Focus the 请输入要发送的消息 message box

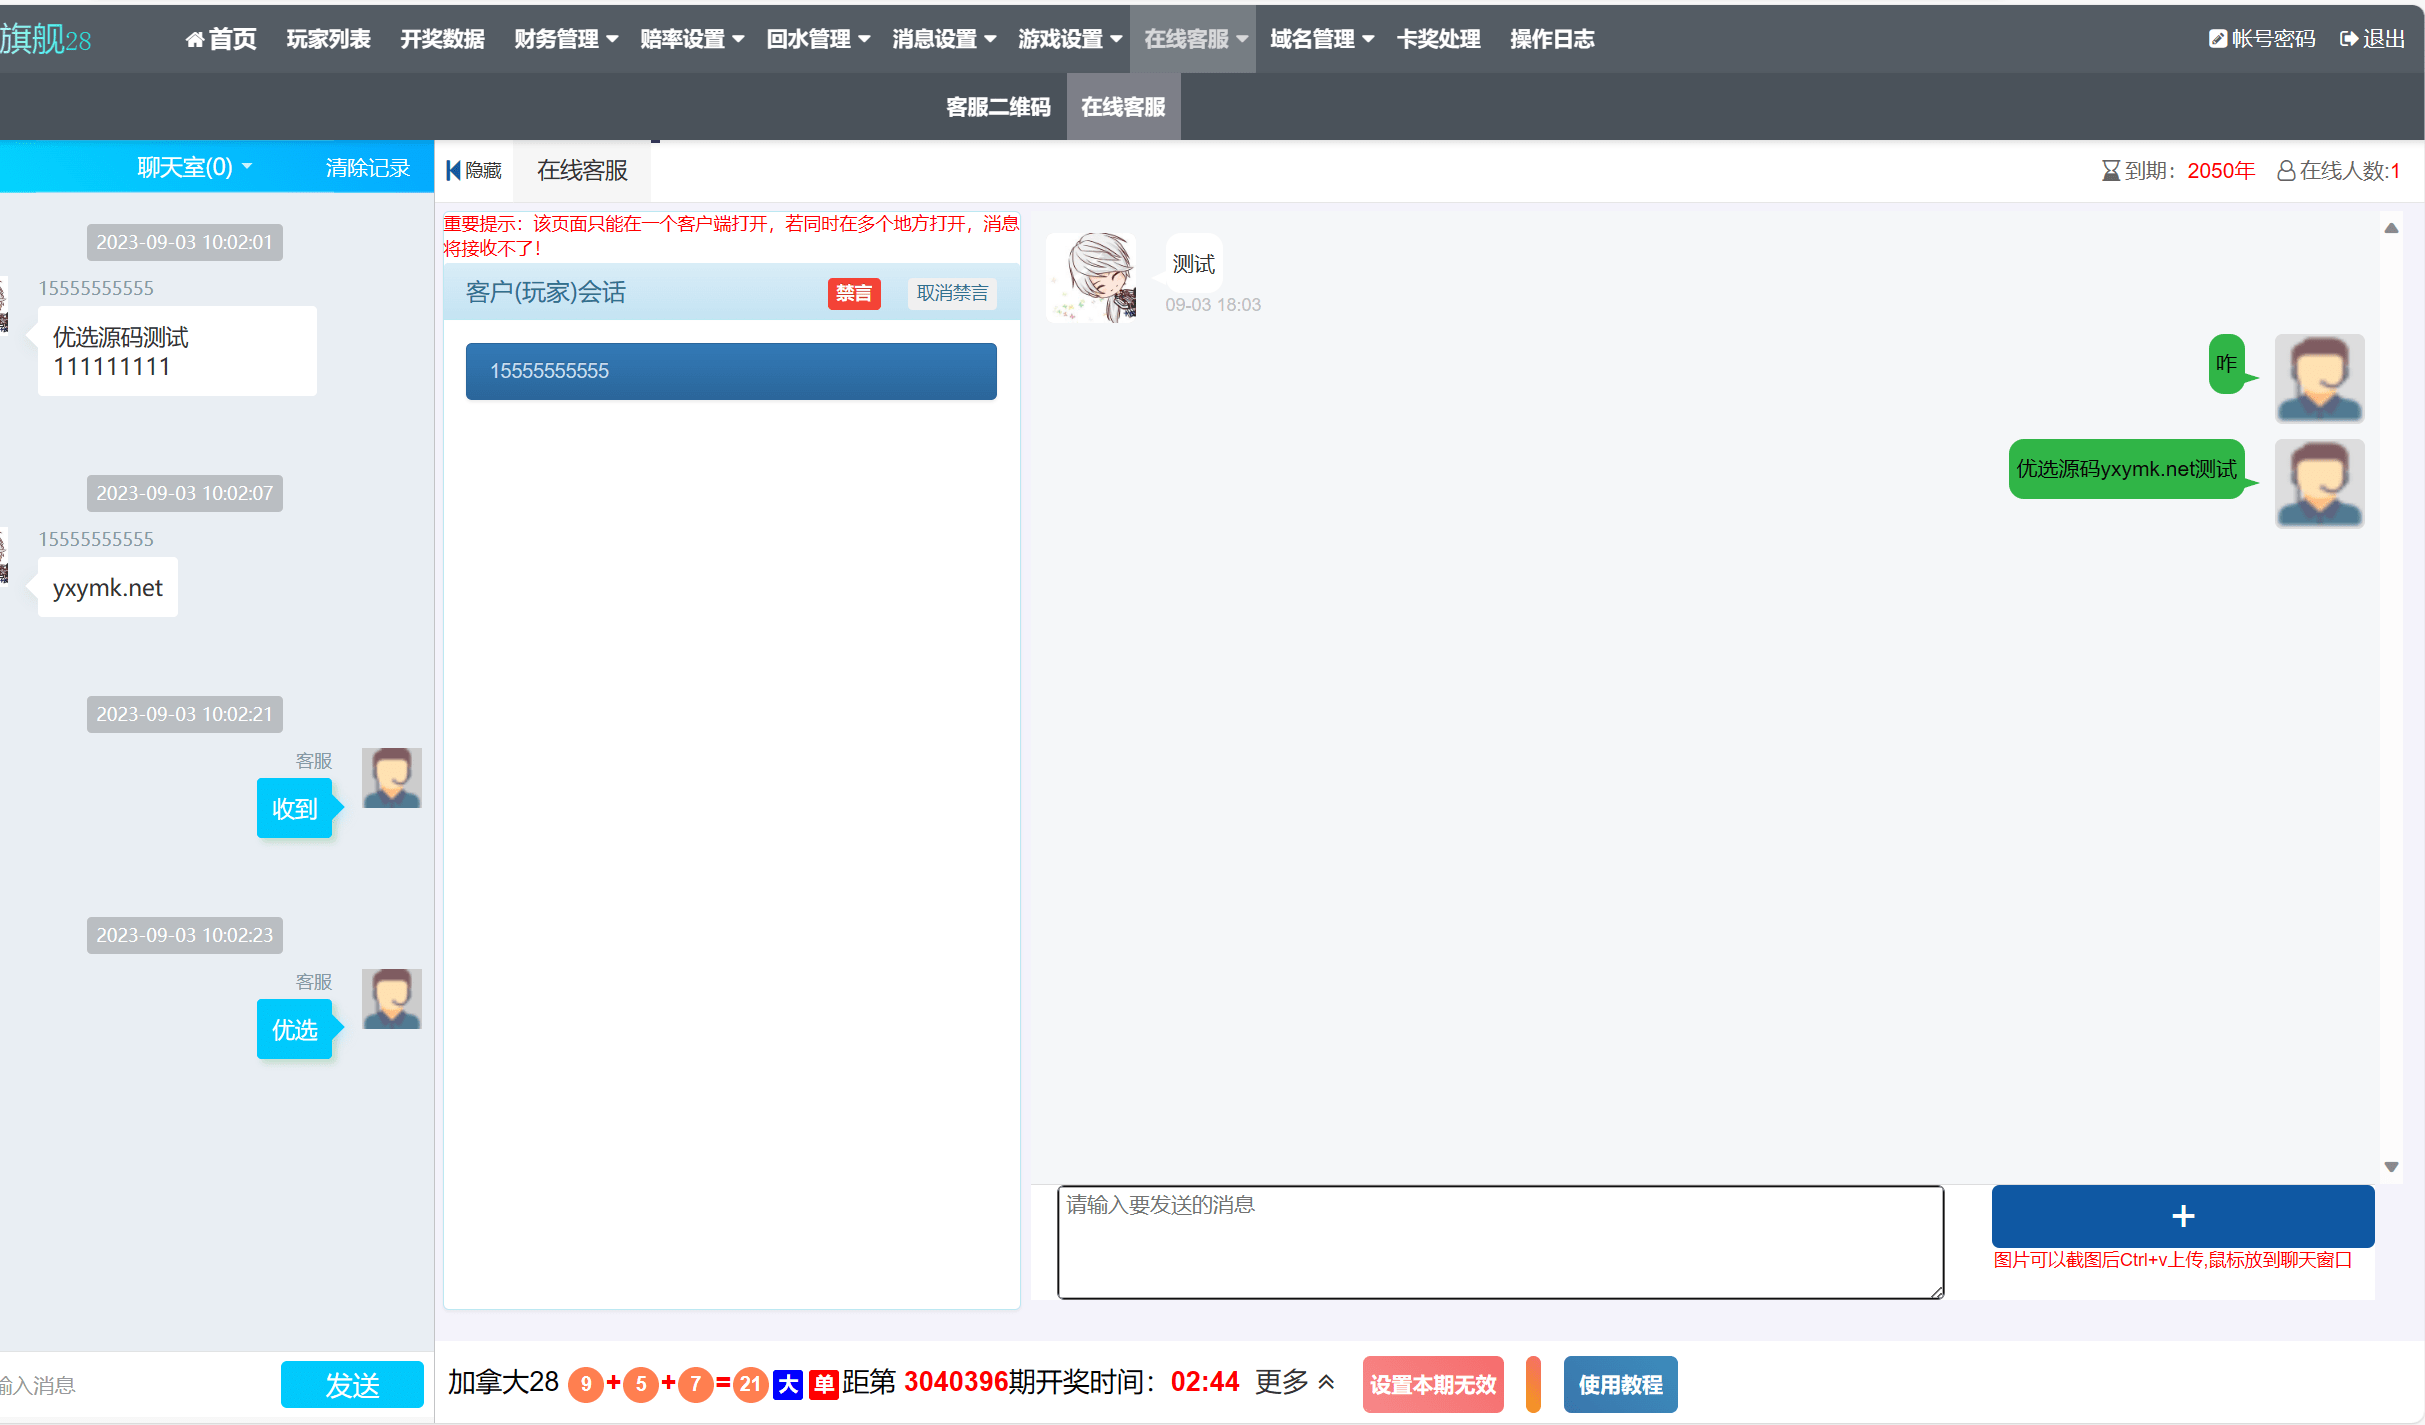[x=1499, y=1241]
